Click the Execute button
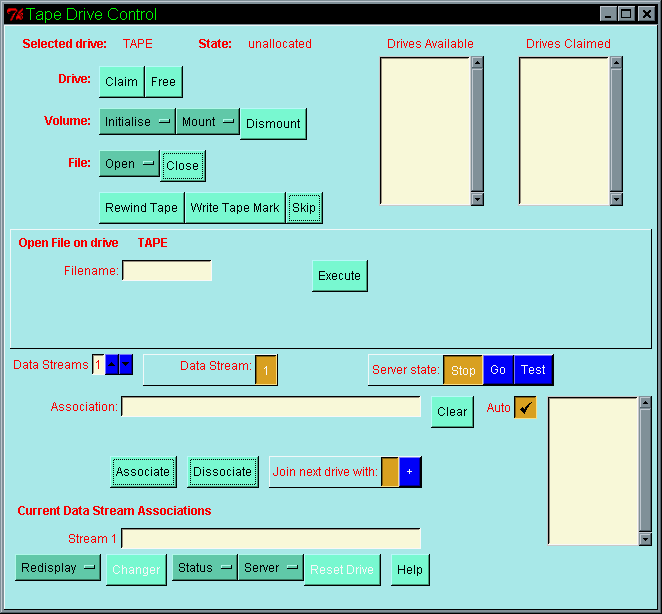The image size is (662, 614). pos(339,276)
